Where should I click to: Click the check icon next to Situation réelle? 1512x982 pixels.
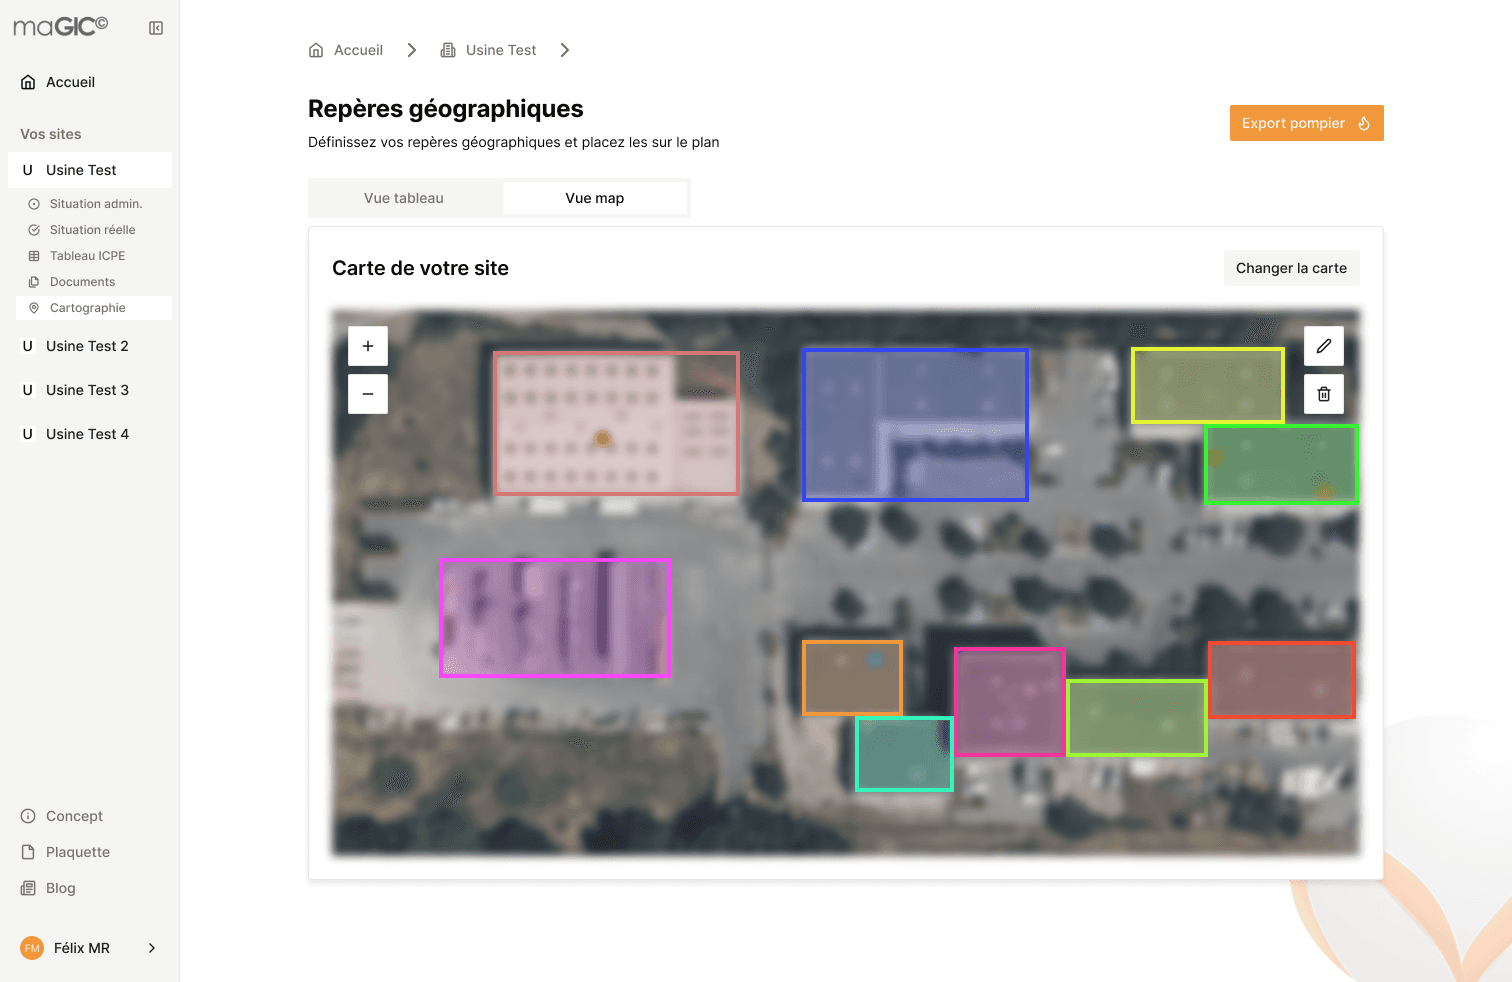(35, 229)
